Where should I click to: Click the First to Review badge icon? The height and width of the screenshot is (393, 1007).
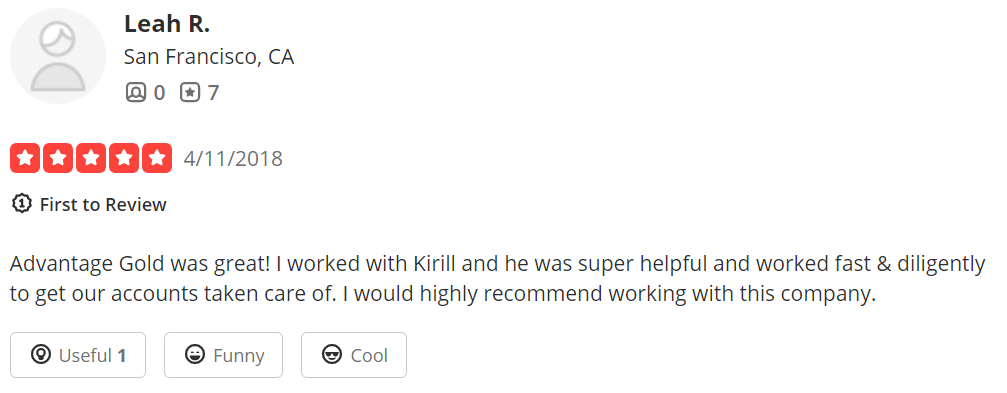pos(22,204)
